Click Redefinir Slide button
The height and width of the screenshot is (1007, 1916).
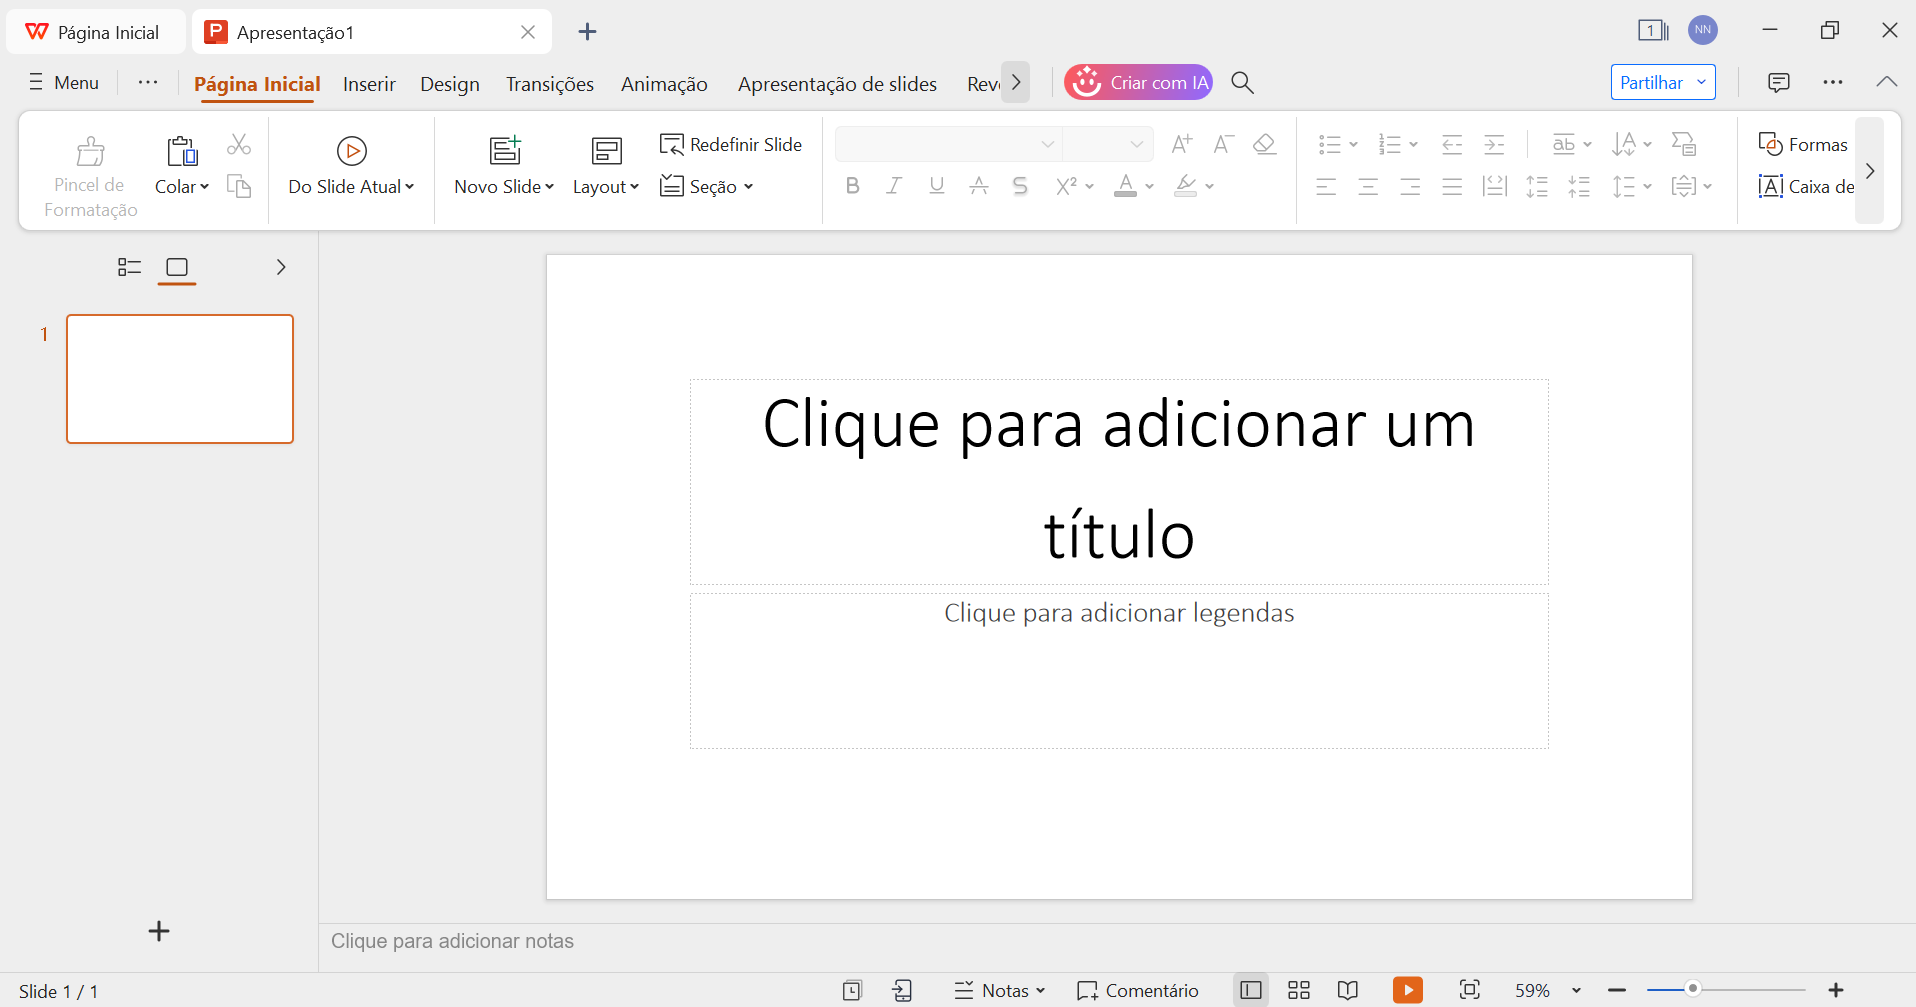pyautogui.click(x=731, y=145)
